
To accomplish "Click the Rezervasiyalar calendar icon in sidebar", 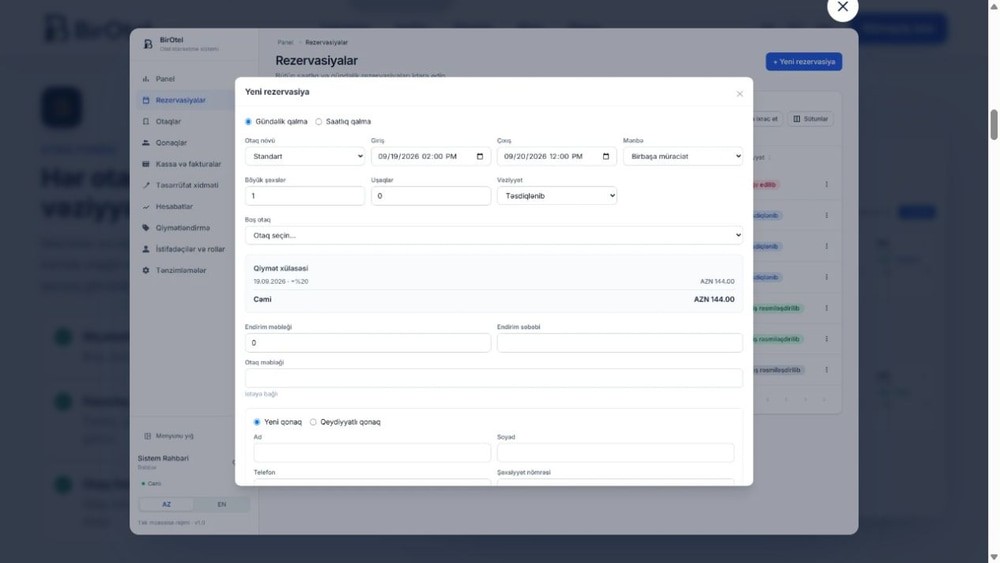I will (x=145, y=100).
